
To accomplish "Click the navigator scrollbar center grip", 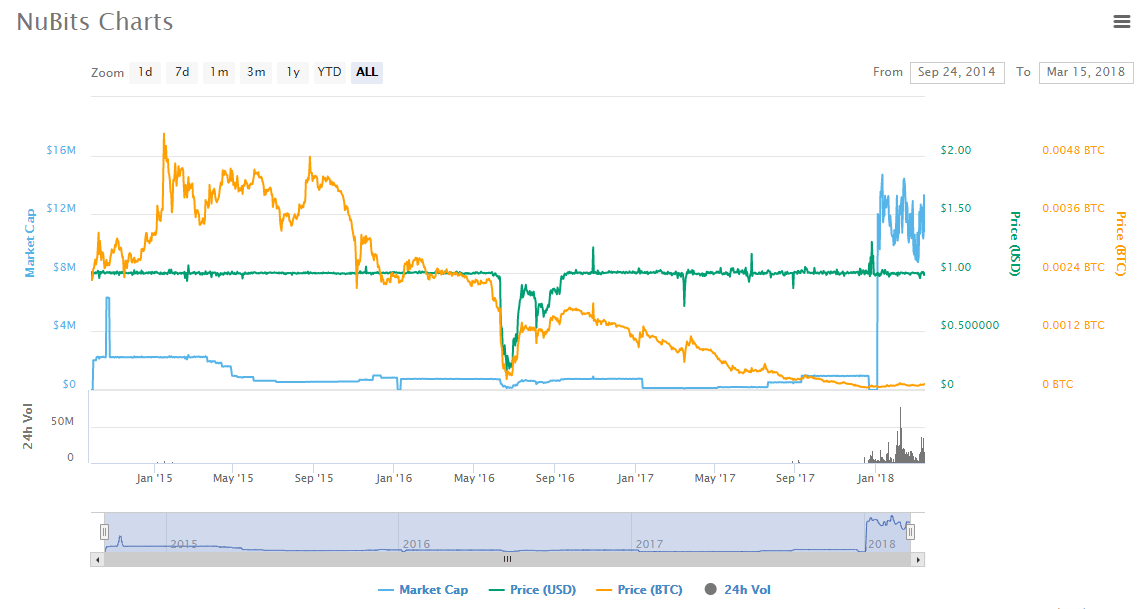I will [507, 560].
